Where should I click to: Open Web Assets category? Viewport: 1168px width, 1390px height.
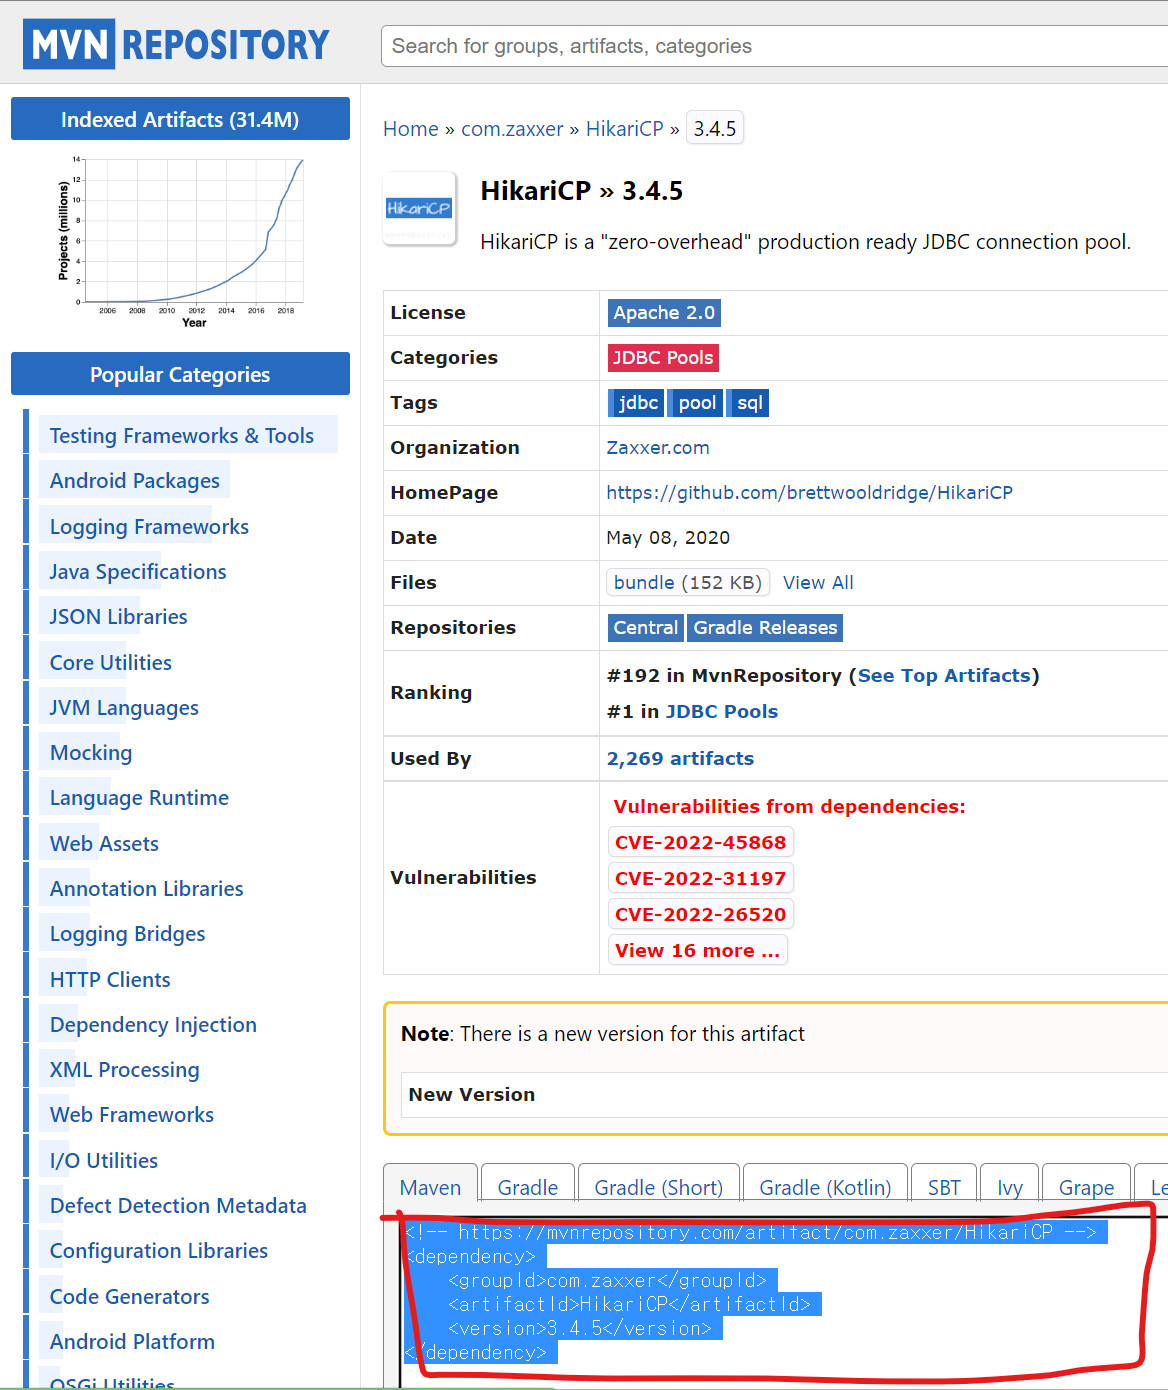click(x=104, y=844)
